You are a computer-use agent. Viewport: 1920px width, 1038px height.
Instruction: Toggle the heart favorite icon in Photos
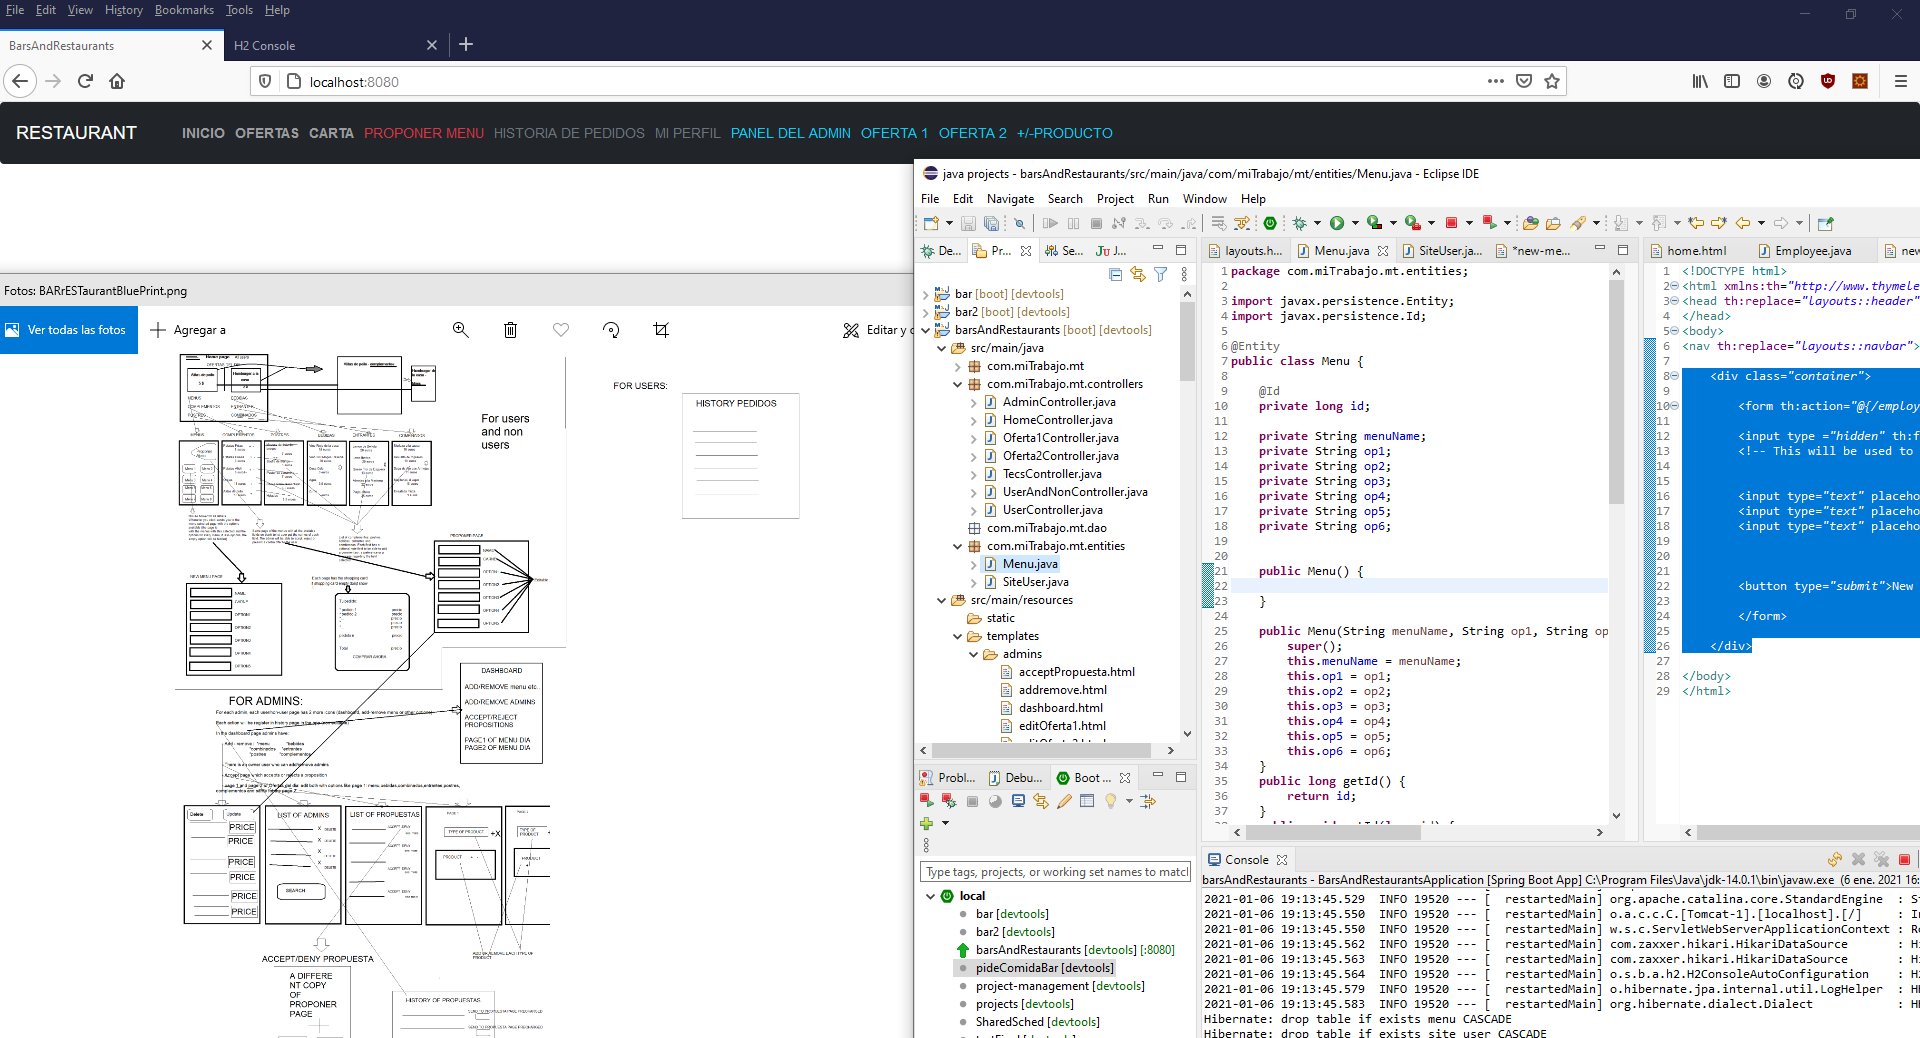pyautogui.click(x=561, y=330)
